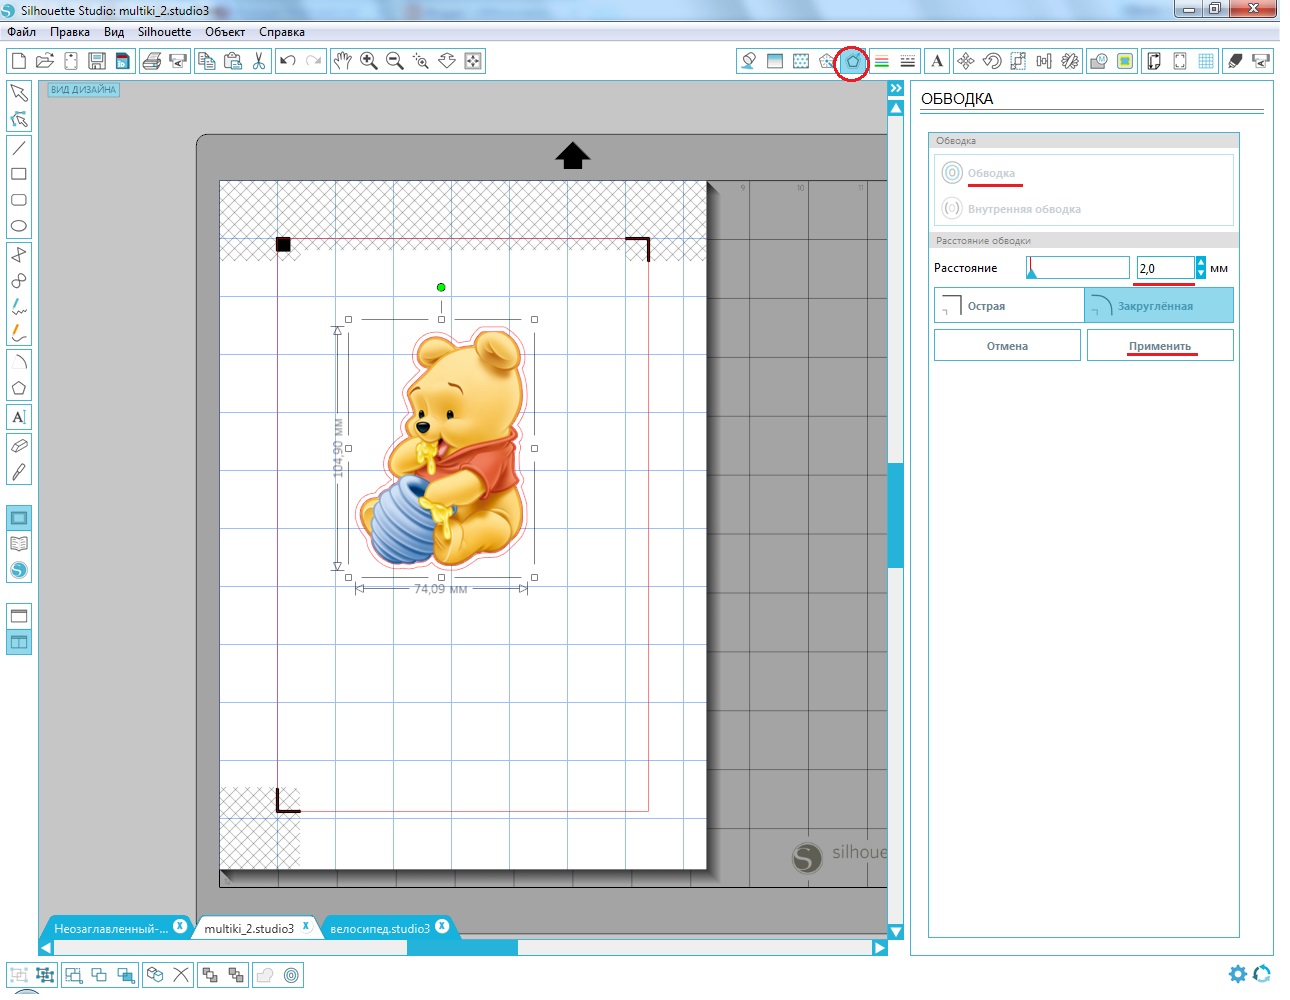This screenshot has height=1000, width=1290.
Task: Increase offset distance with up stepper
Action: tap(1201, 263)
